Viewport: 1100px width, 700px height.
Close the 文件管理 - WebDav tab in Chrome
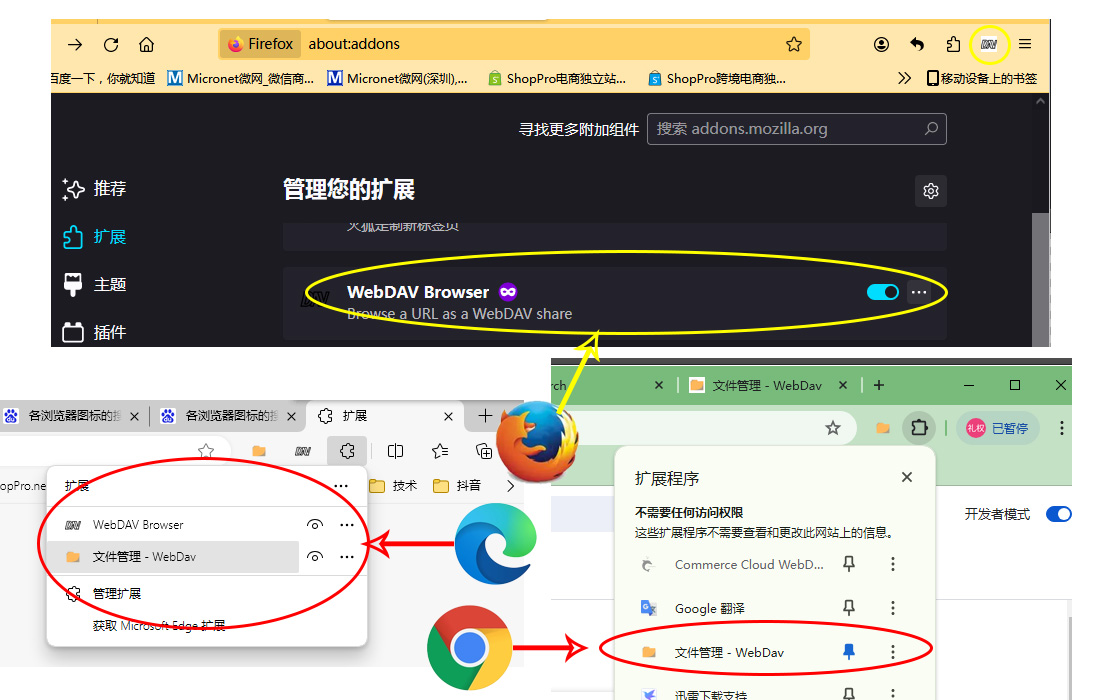[x=843, y=385]
